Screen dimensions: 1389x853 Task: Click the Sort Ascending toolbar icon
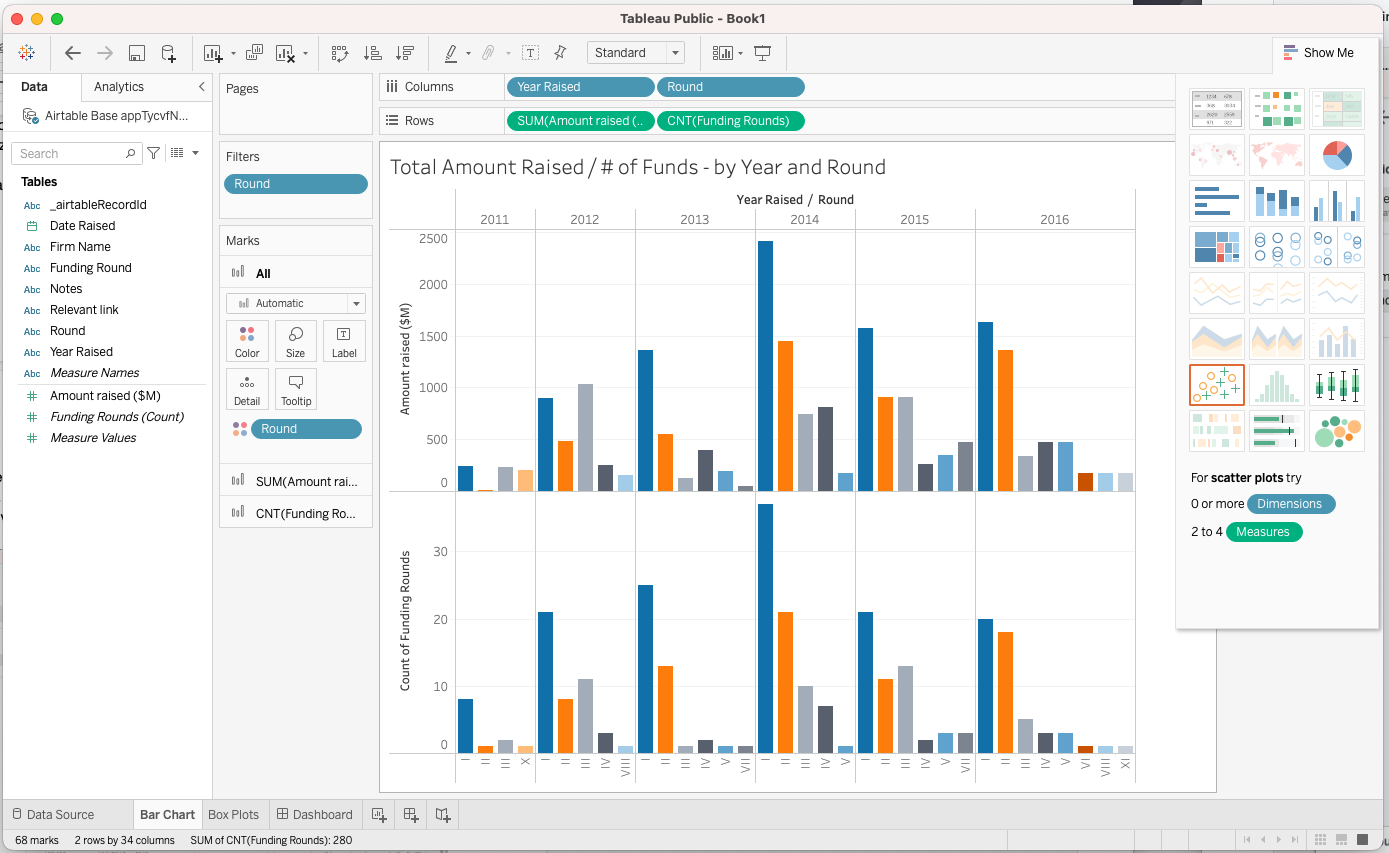point(373,53)
